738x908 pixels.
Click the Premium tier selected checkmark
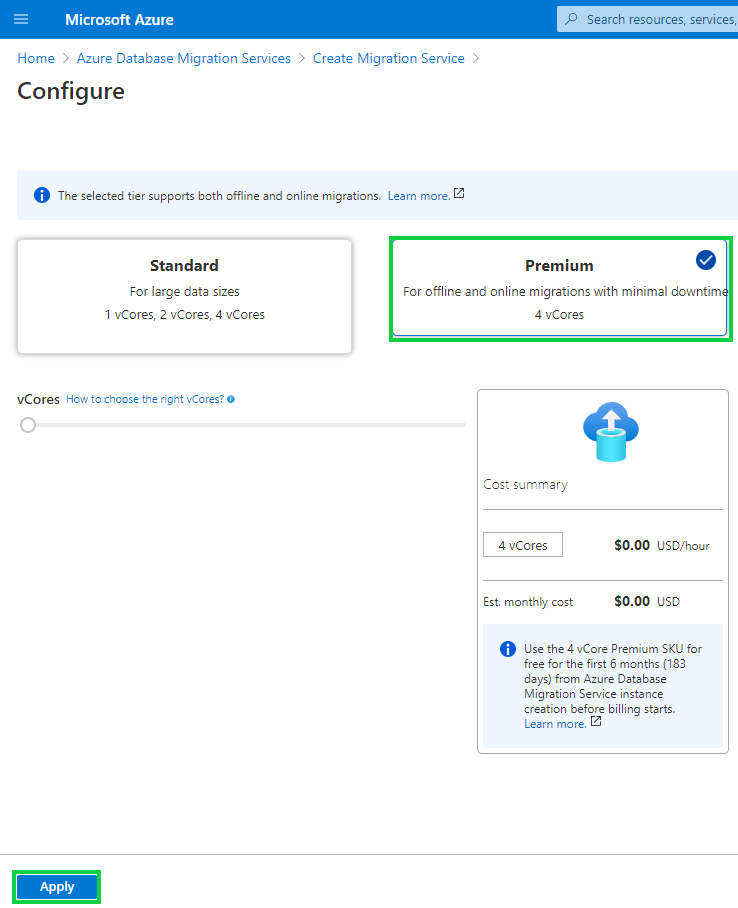(x=706, y=260)
